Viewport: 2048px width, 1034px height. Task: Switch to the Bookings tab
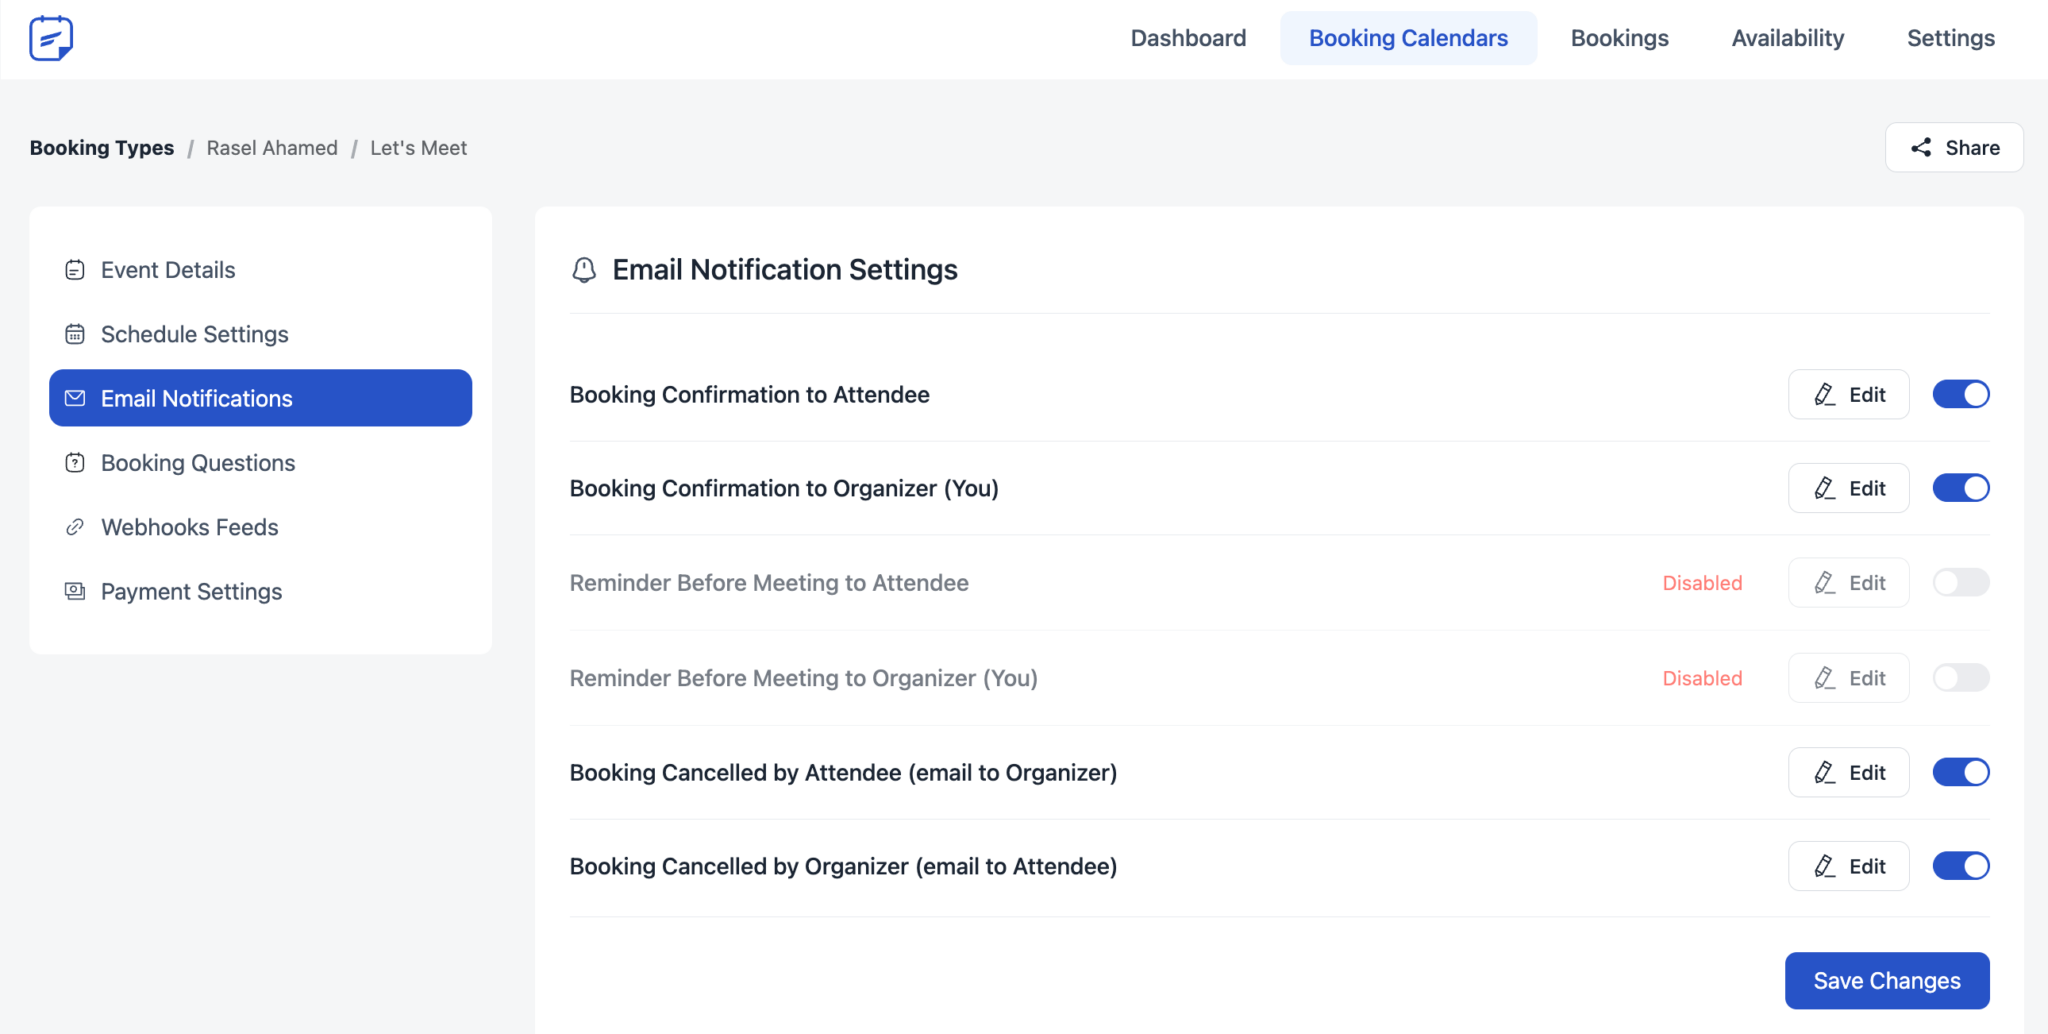coord(1619,37)
